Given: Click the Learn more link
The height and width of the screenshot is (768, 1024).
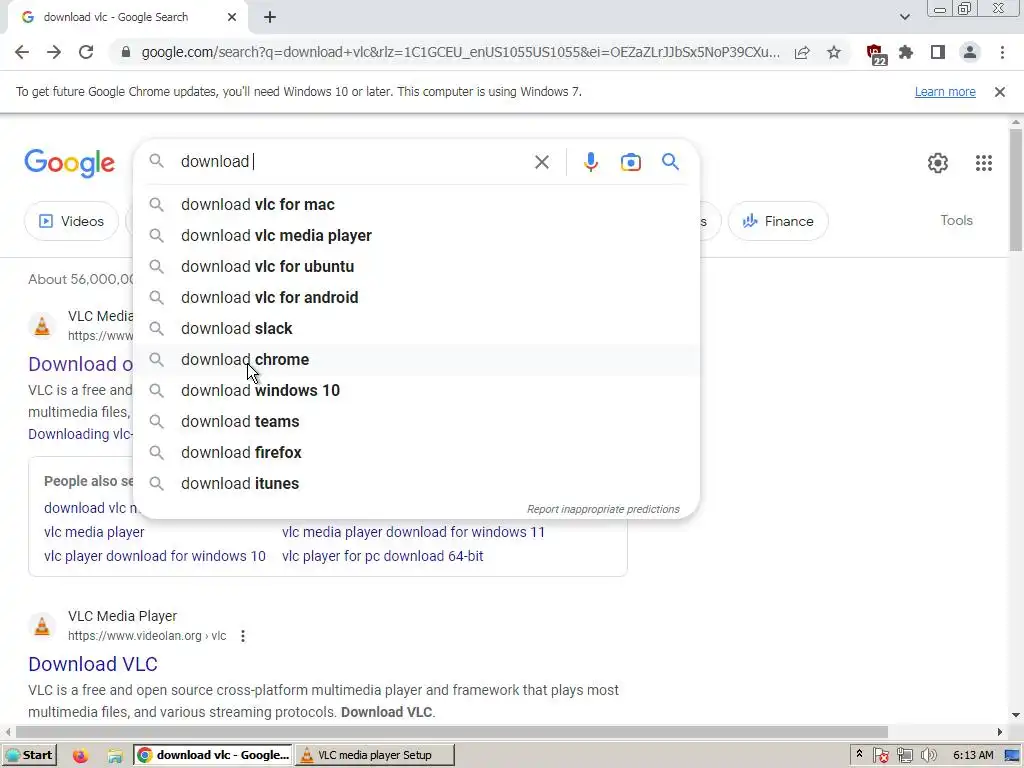Looking at the screenshot, I should coord(945,92).
